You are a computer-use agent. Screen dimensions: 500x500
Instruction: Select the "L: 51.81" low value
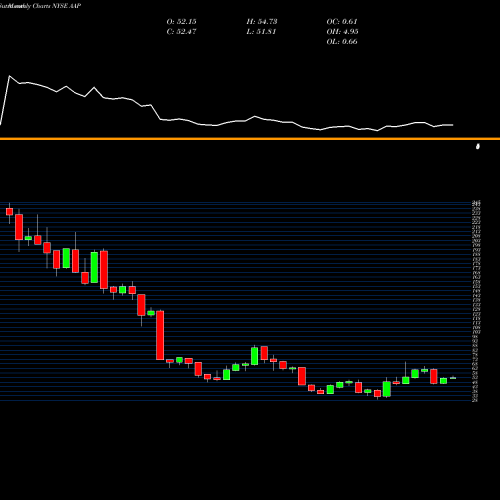(261, 32)
